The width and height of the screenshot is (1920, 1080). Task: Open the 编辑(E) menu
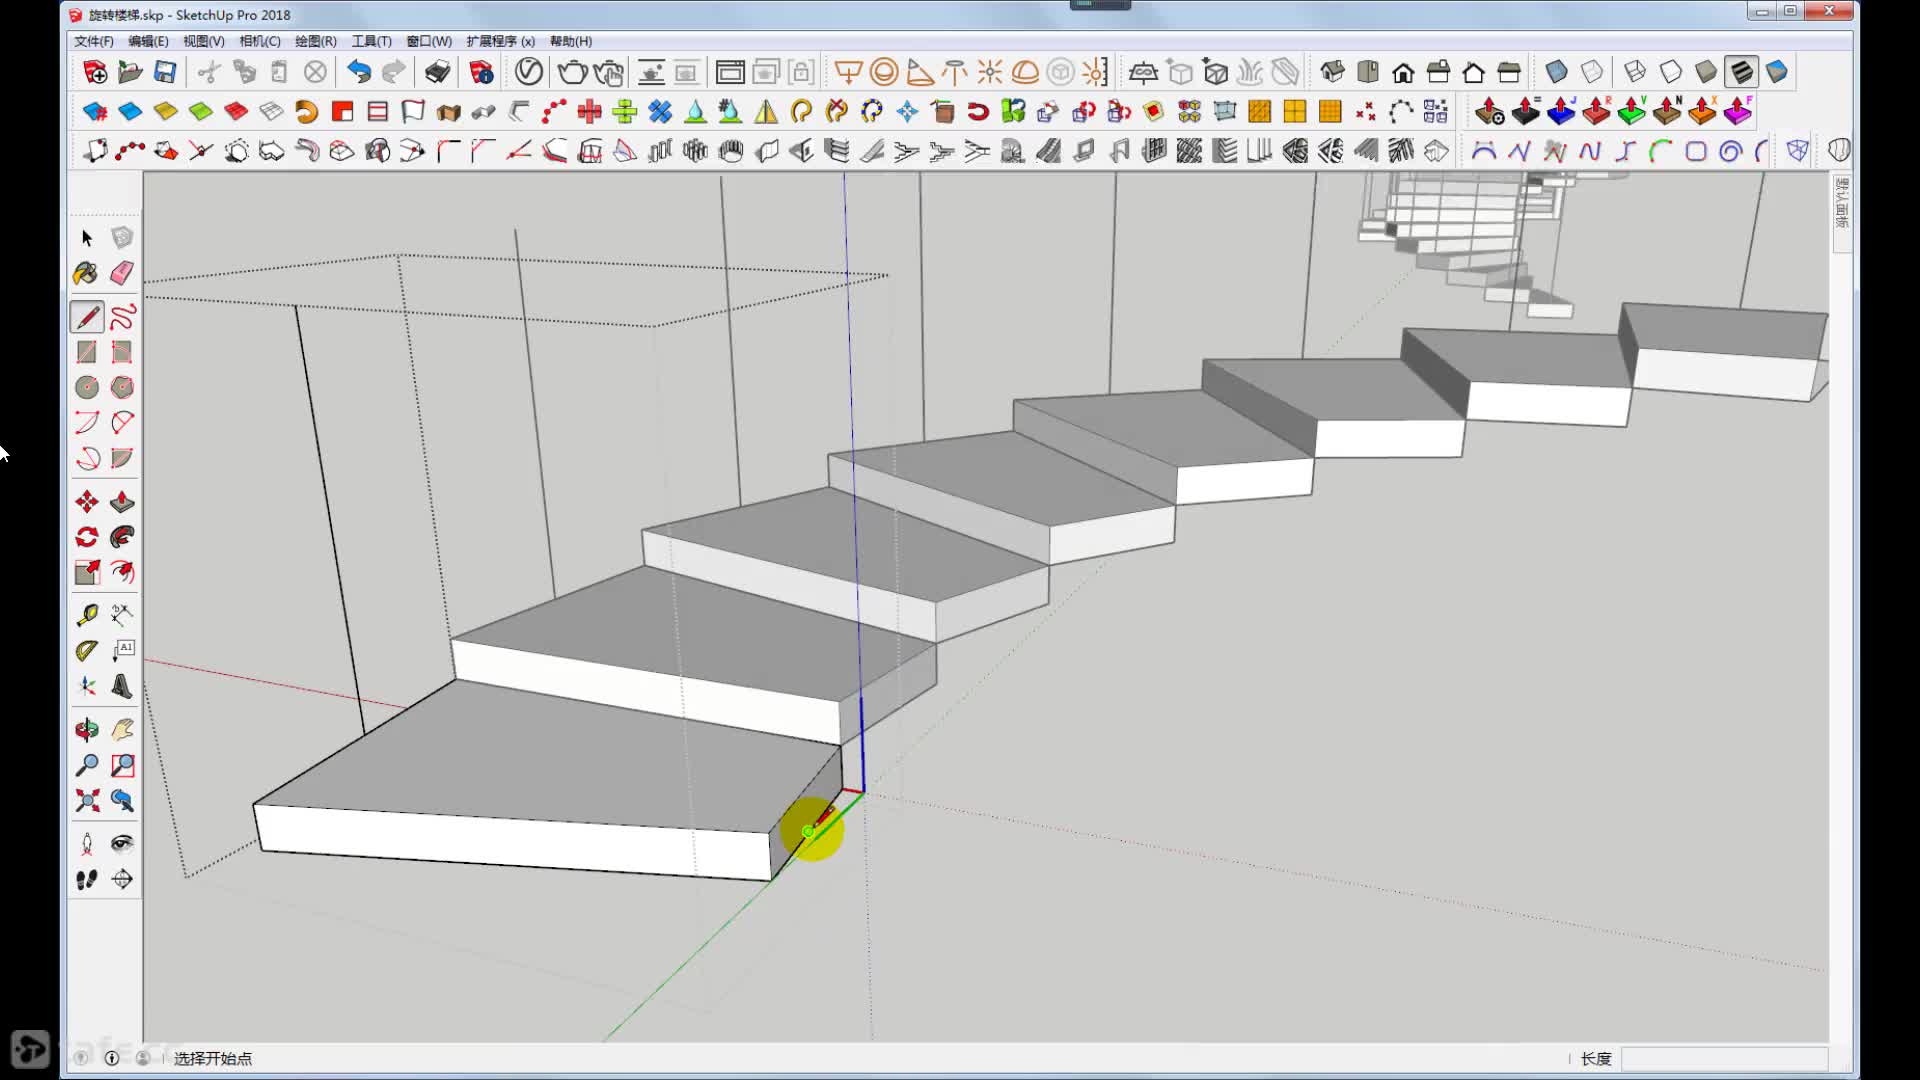148,41
